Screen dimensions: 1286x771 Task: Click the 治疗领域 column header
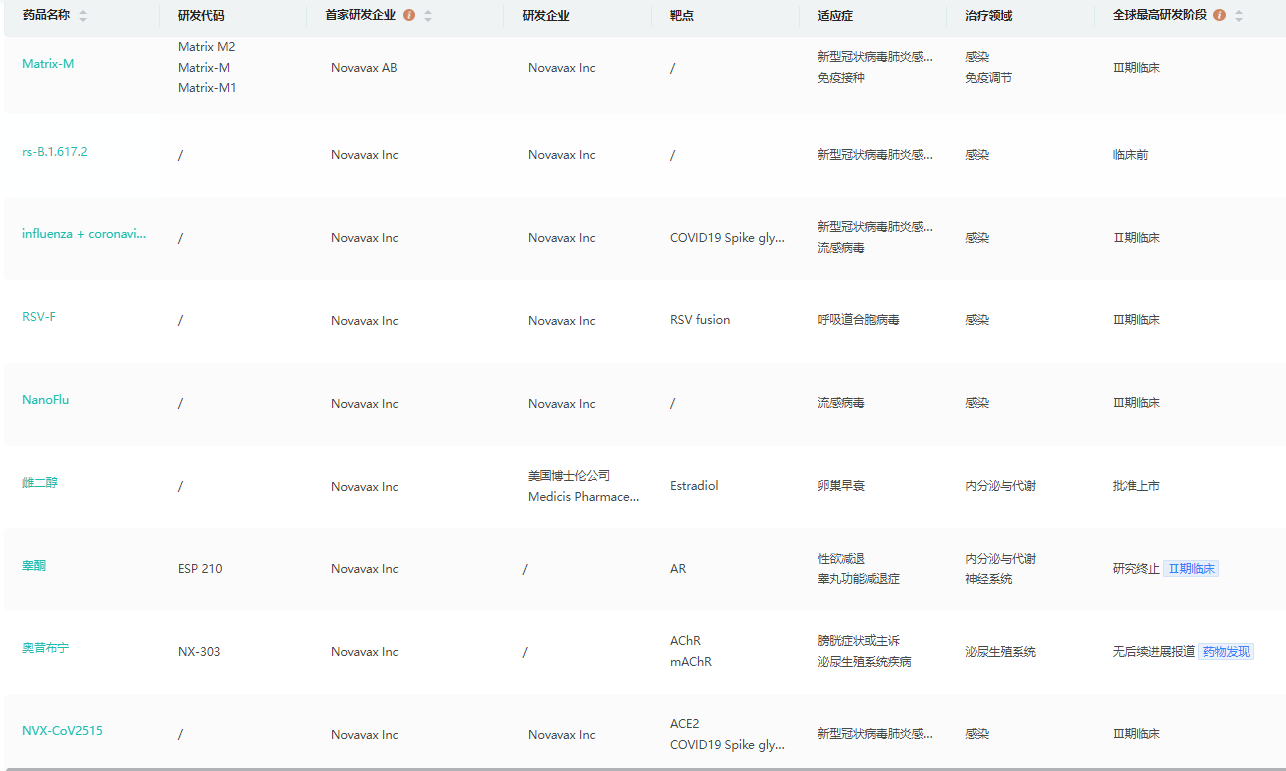(989, 16)
